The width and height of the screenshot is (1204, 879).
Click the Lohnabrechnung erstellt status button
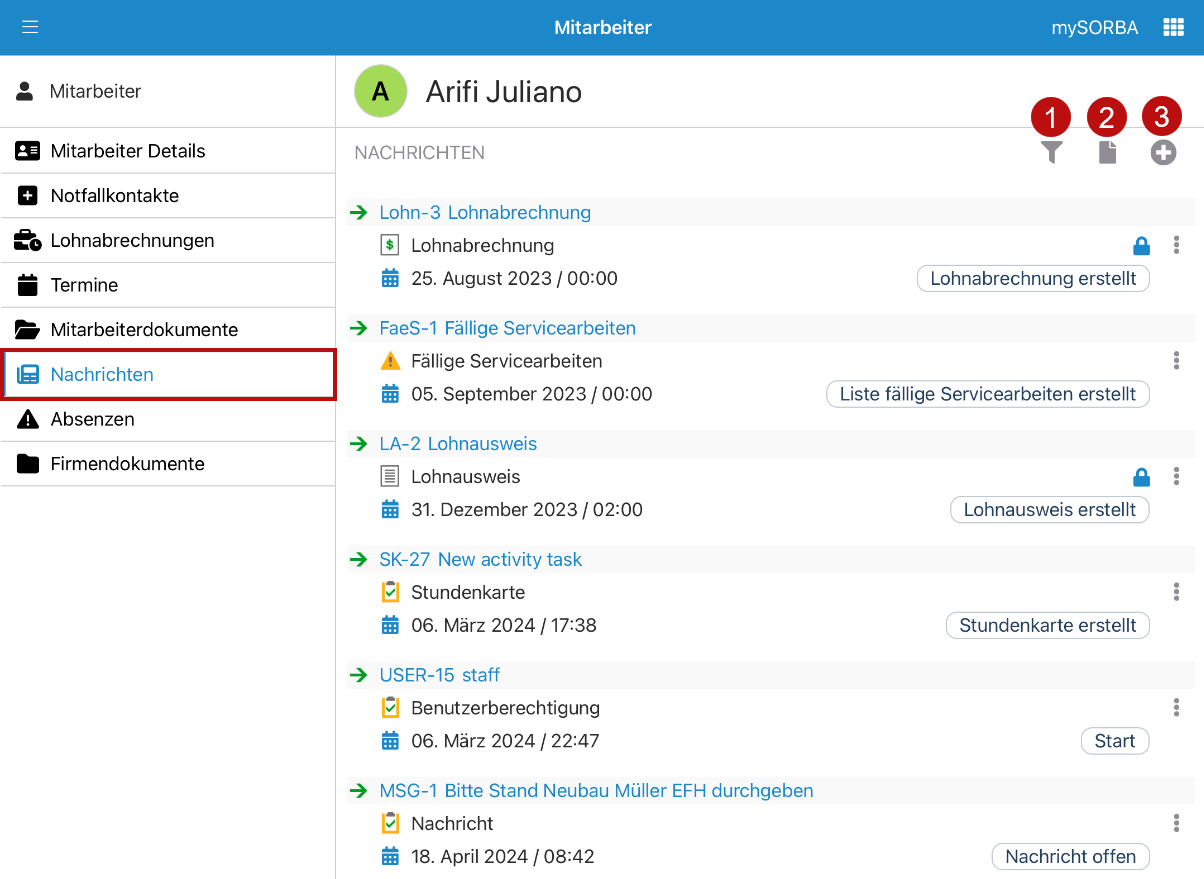[x=1033, y=279]
